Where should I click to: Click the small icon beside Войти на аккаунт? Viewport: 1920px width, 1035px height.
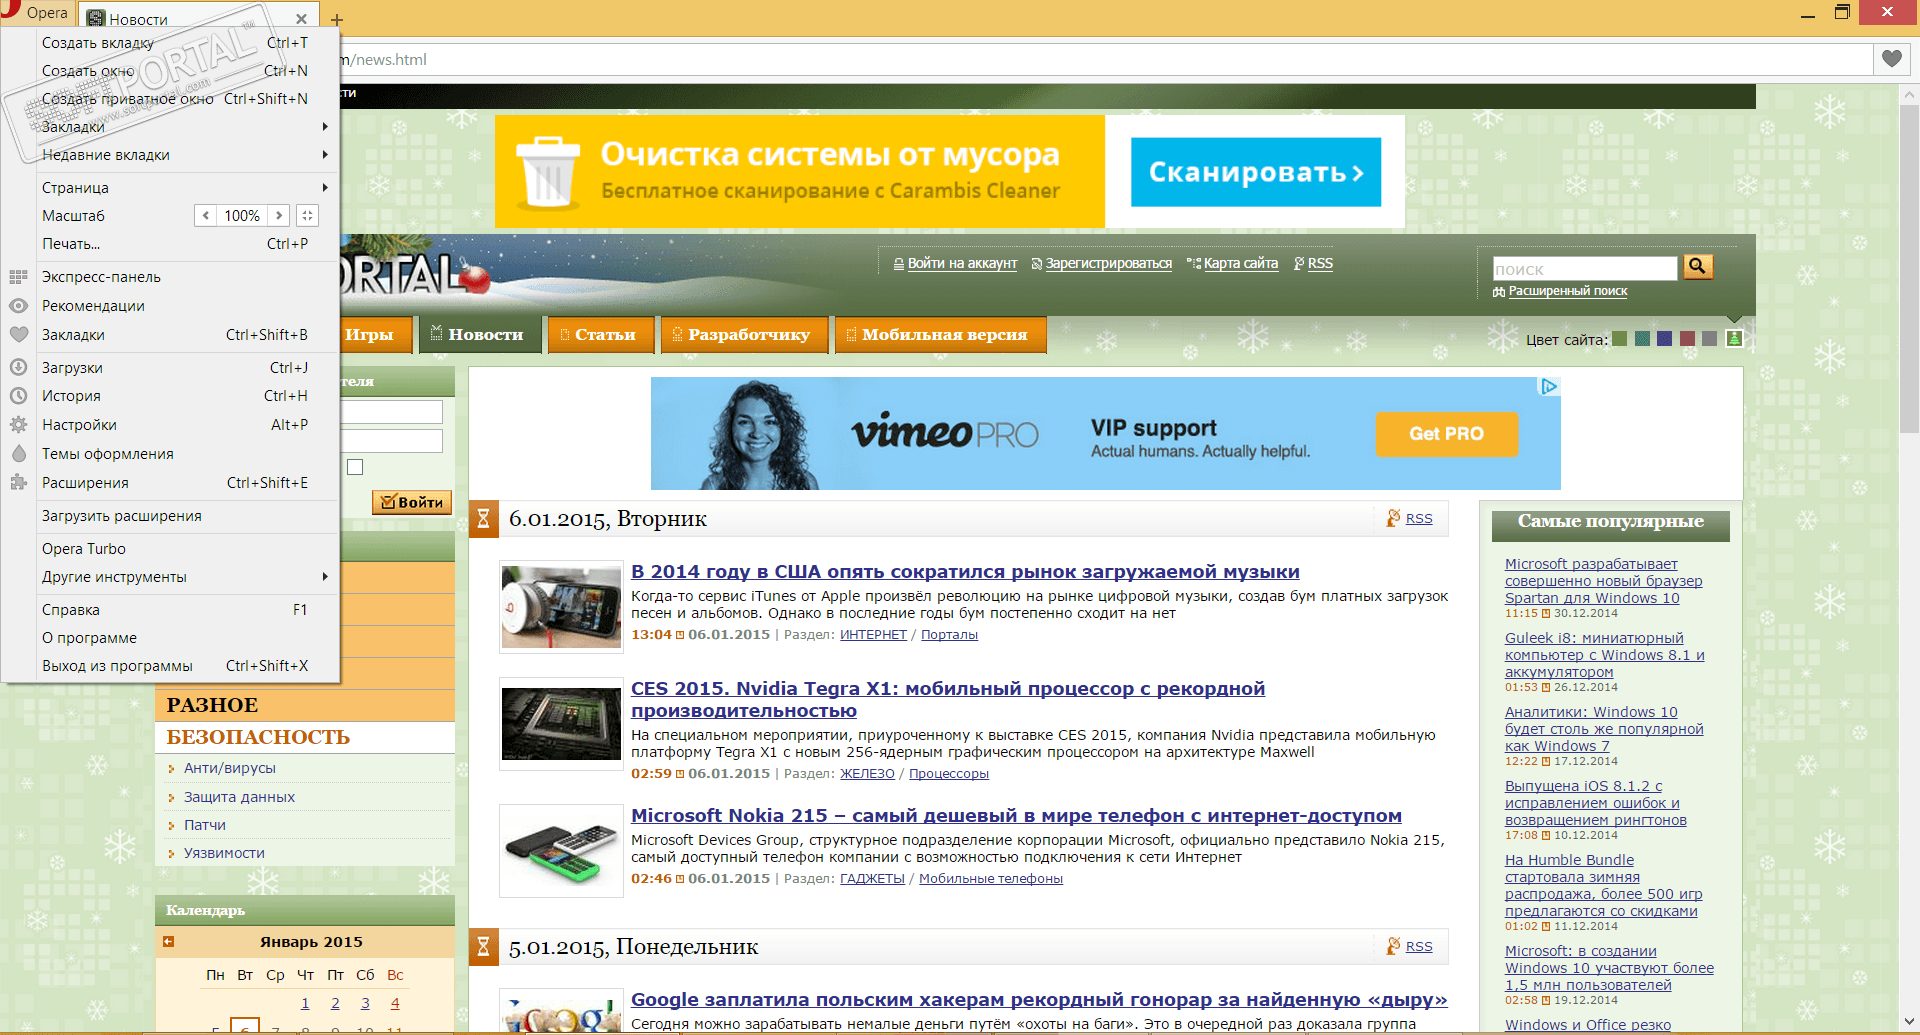(899, 264)
